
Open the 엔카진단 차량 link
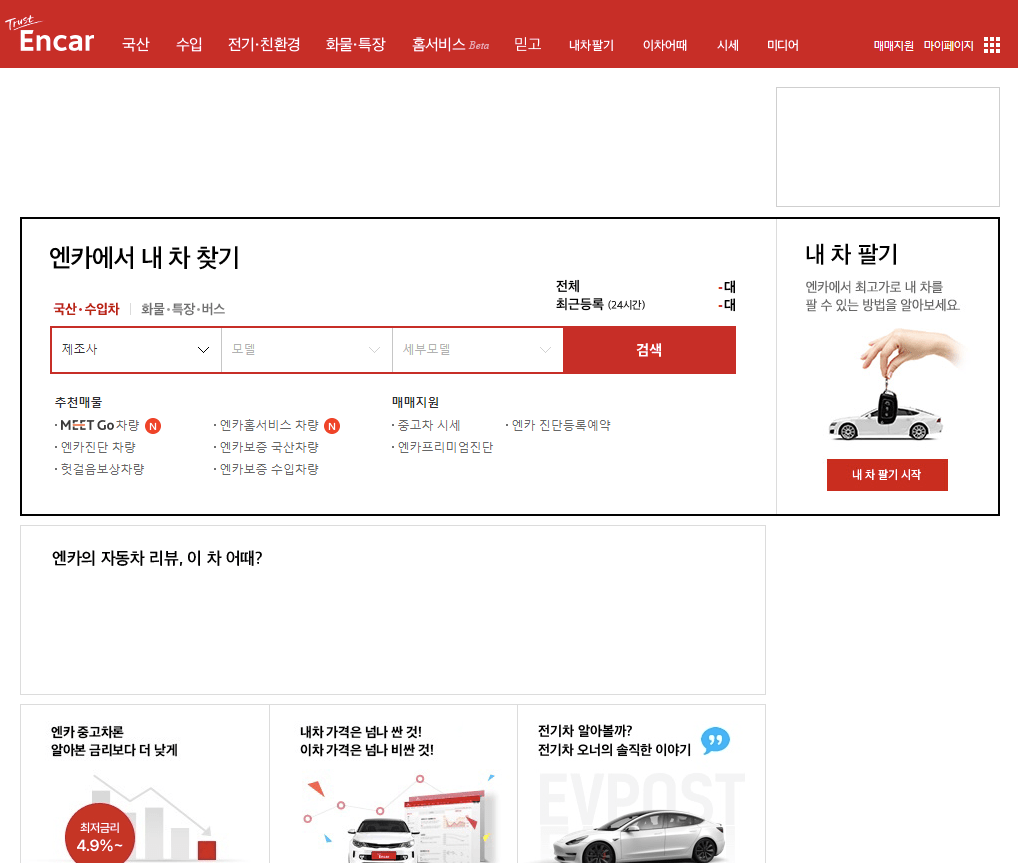click(98, 447)
